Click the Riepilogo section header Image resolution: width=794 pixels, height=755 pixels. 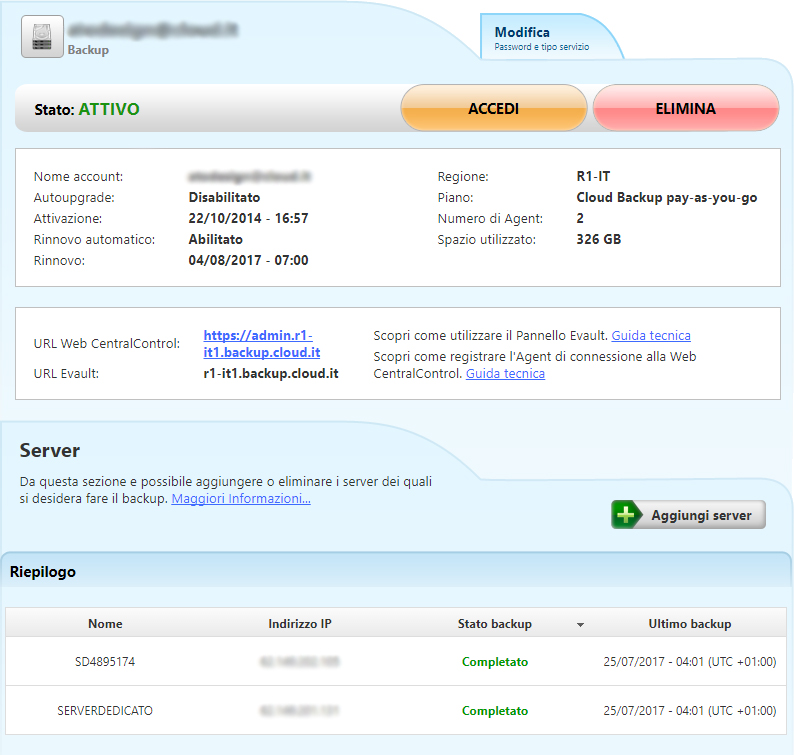[x=43, y=573]
